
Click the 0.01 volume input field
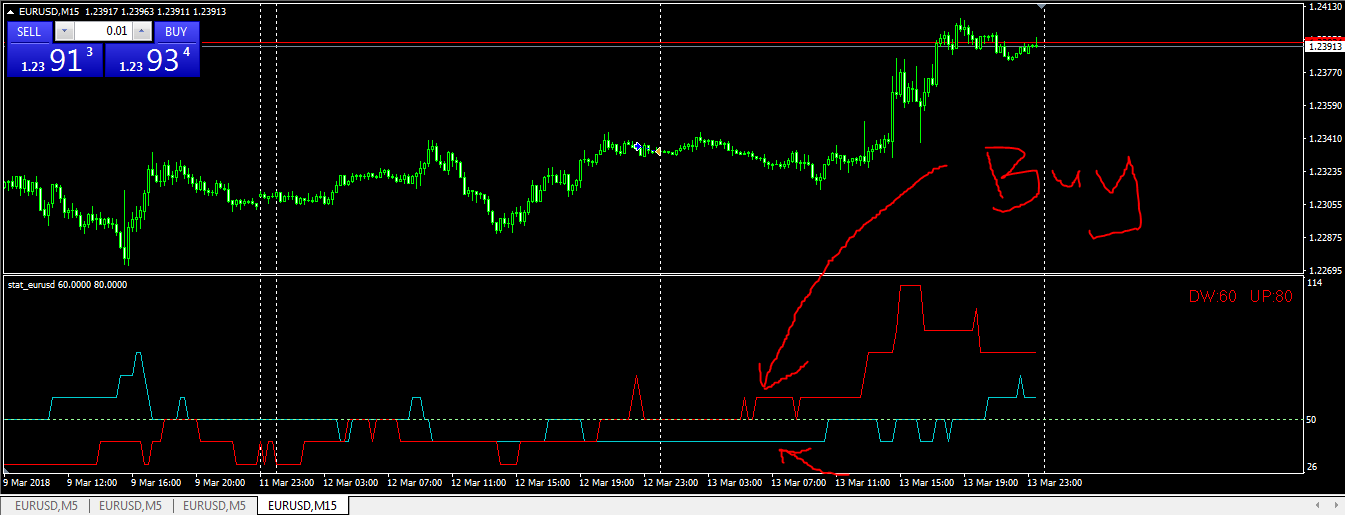[x=103, y=32]
